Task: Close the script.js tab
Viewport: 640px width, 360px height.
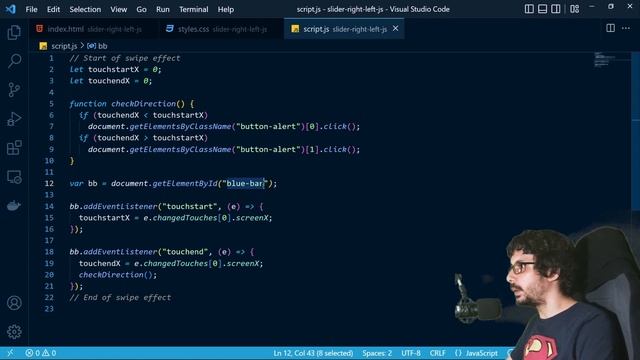Action: click(396, 29)
